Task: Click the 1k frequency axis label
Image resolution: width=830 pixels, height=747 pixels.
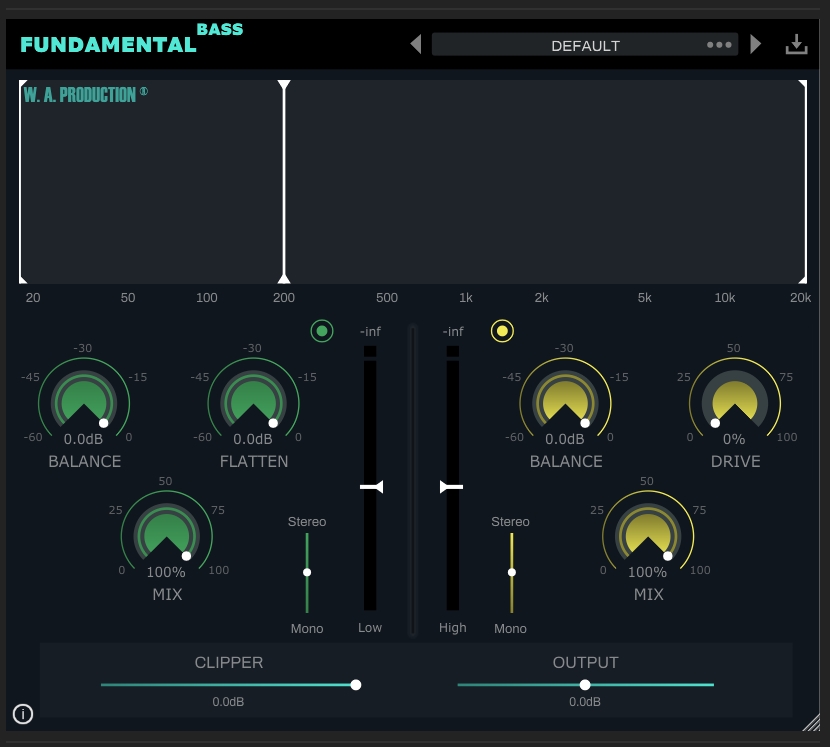Action: coord(466,298)
